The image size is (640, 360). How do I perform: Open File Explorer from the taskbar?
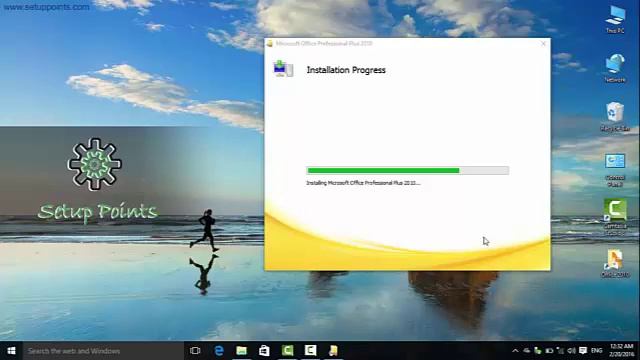(242, 351)
